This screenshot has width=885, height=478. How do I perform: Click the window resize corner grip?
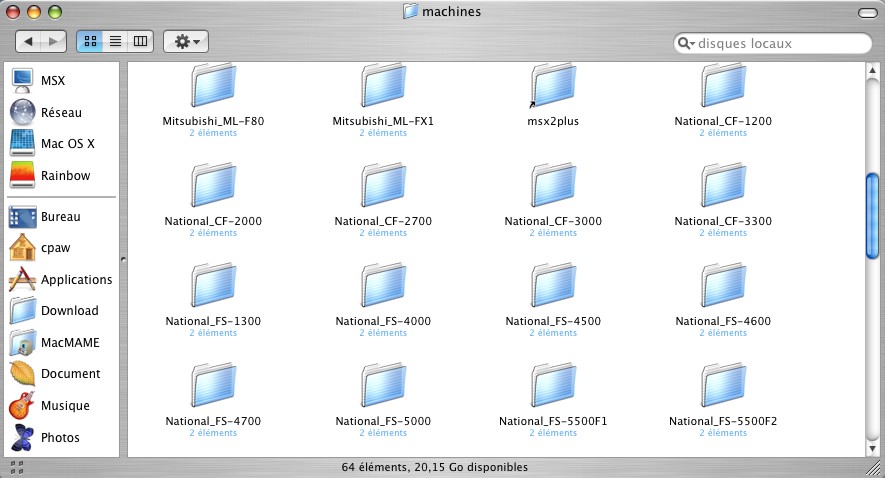click(874, 468)
